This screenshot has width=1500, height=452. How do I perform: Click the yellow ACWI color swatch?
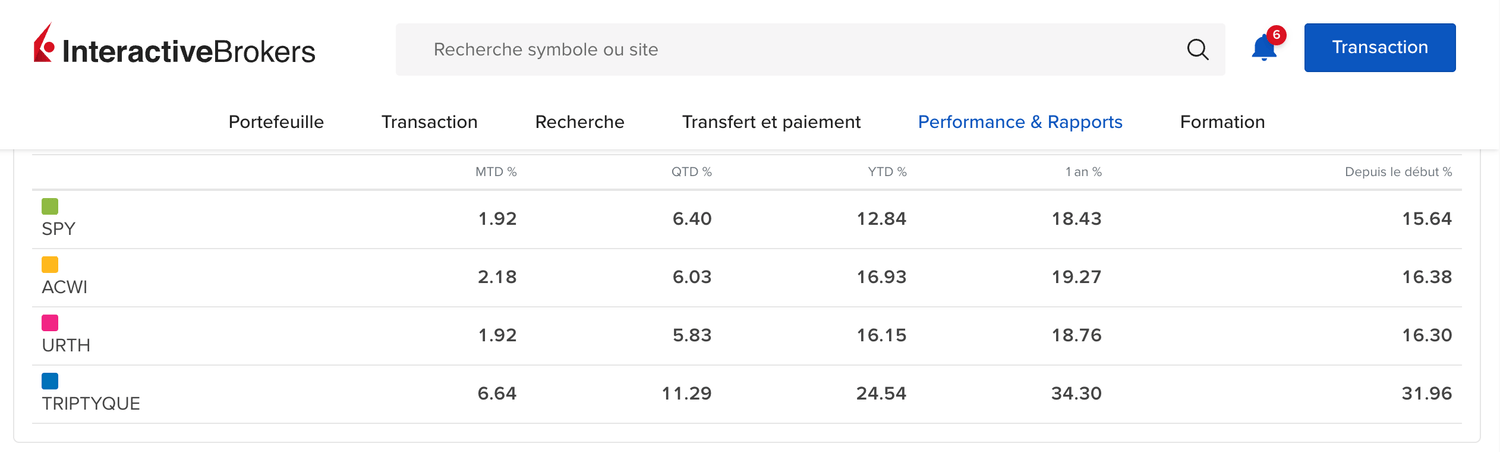coord(50,264)
